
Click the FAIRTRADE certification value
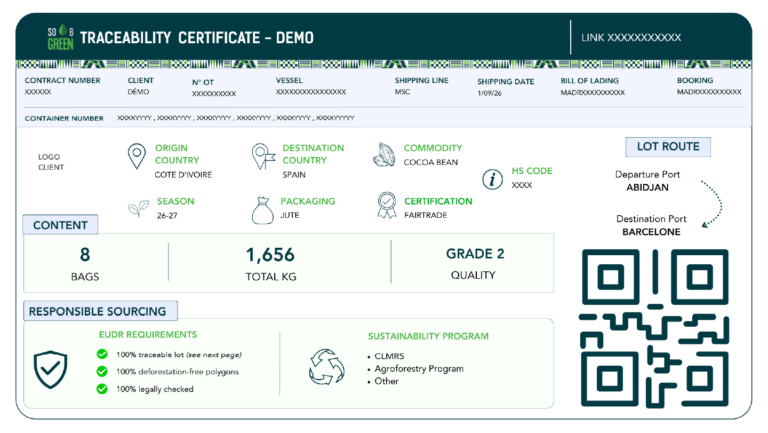pos(425,215)
